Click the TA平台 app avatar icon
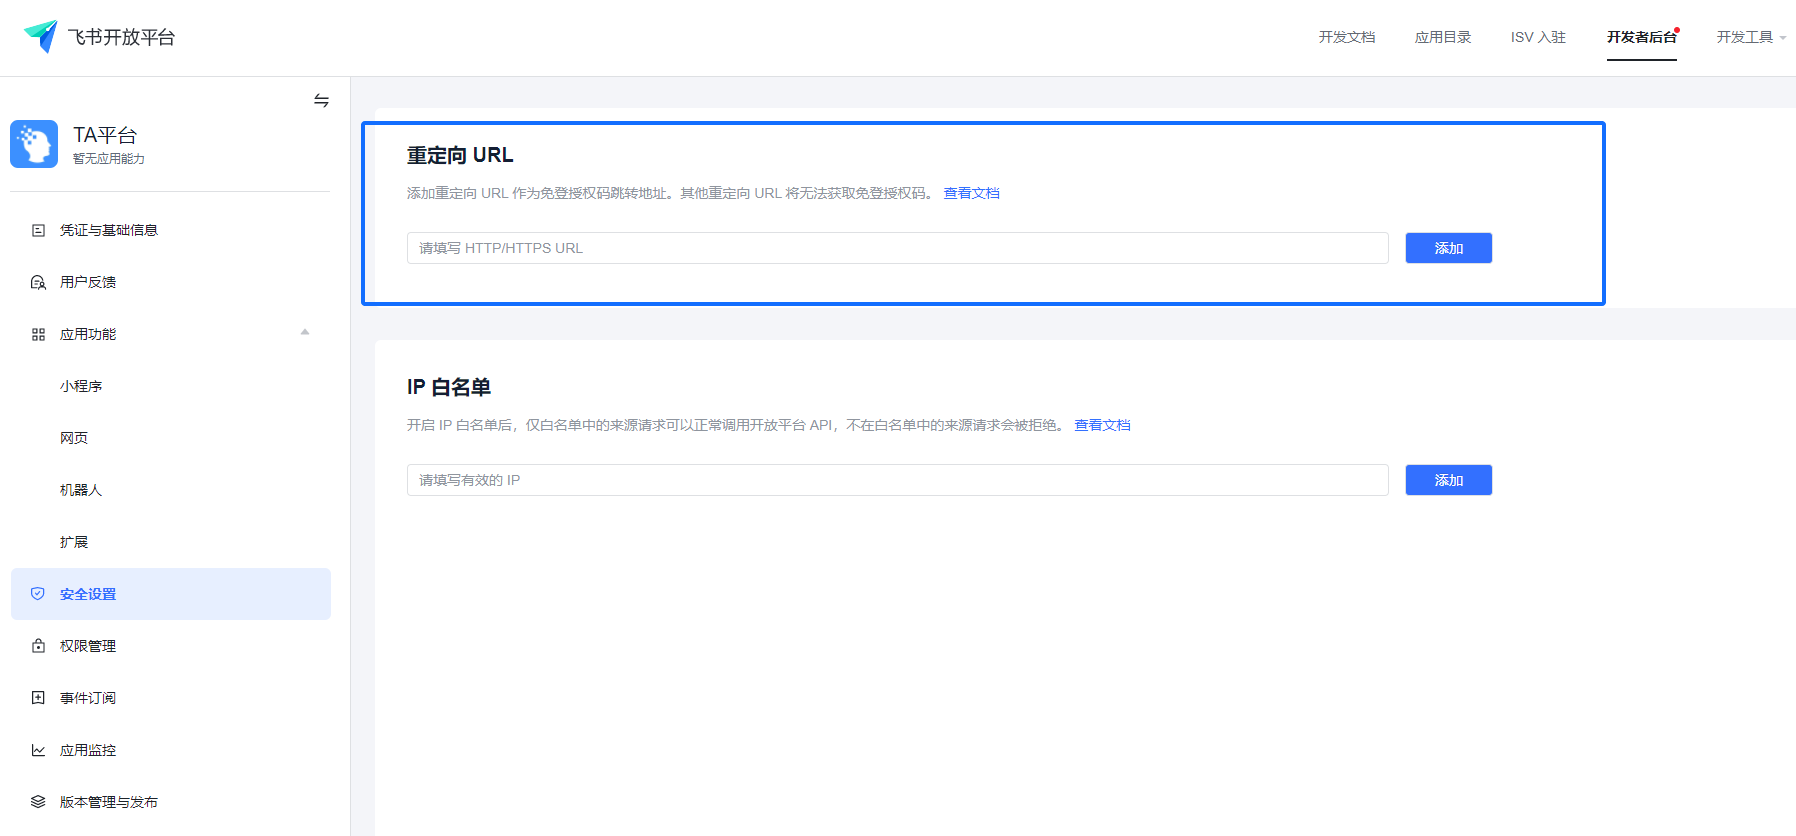 34,144
